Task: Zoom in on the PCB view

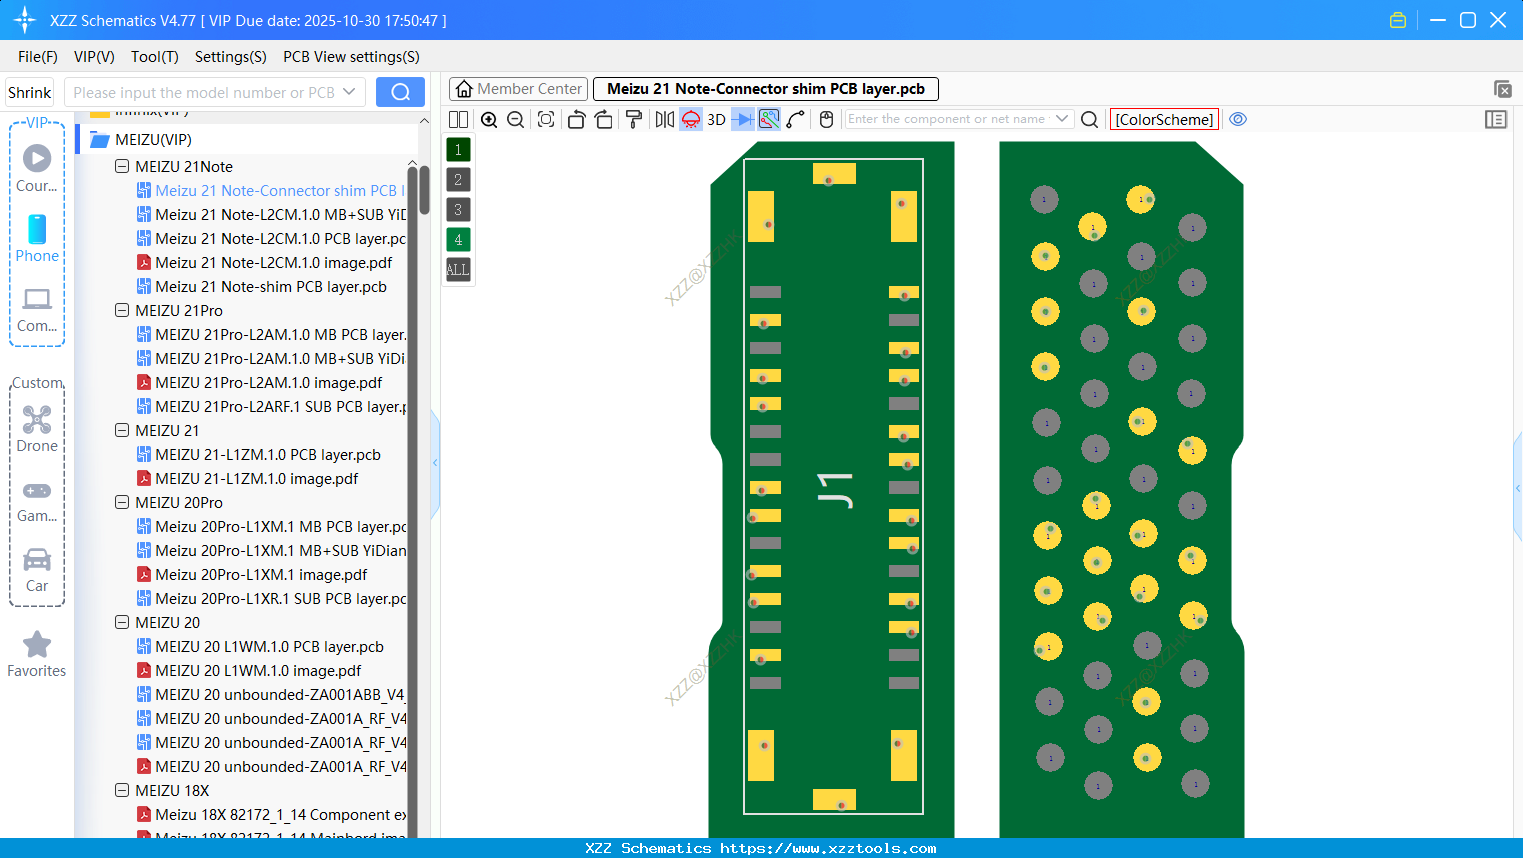Action: click(489, 120)
